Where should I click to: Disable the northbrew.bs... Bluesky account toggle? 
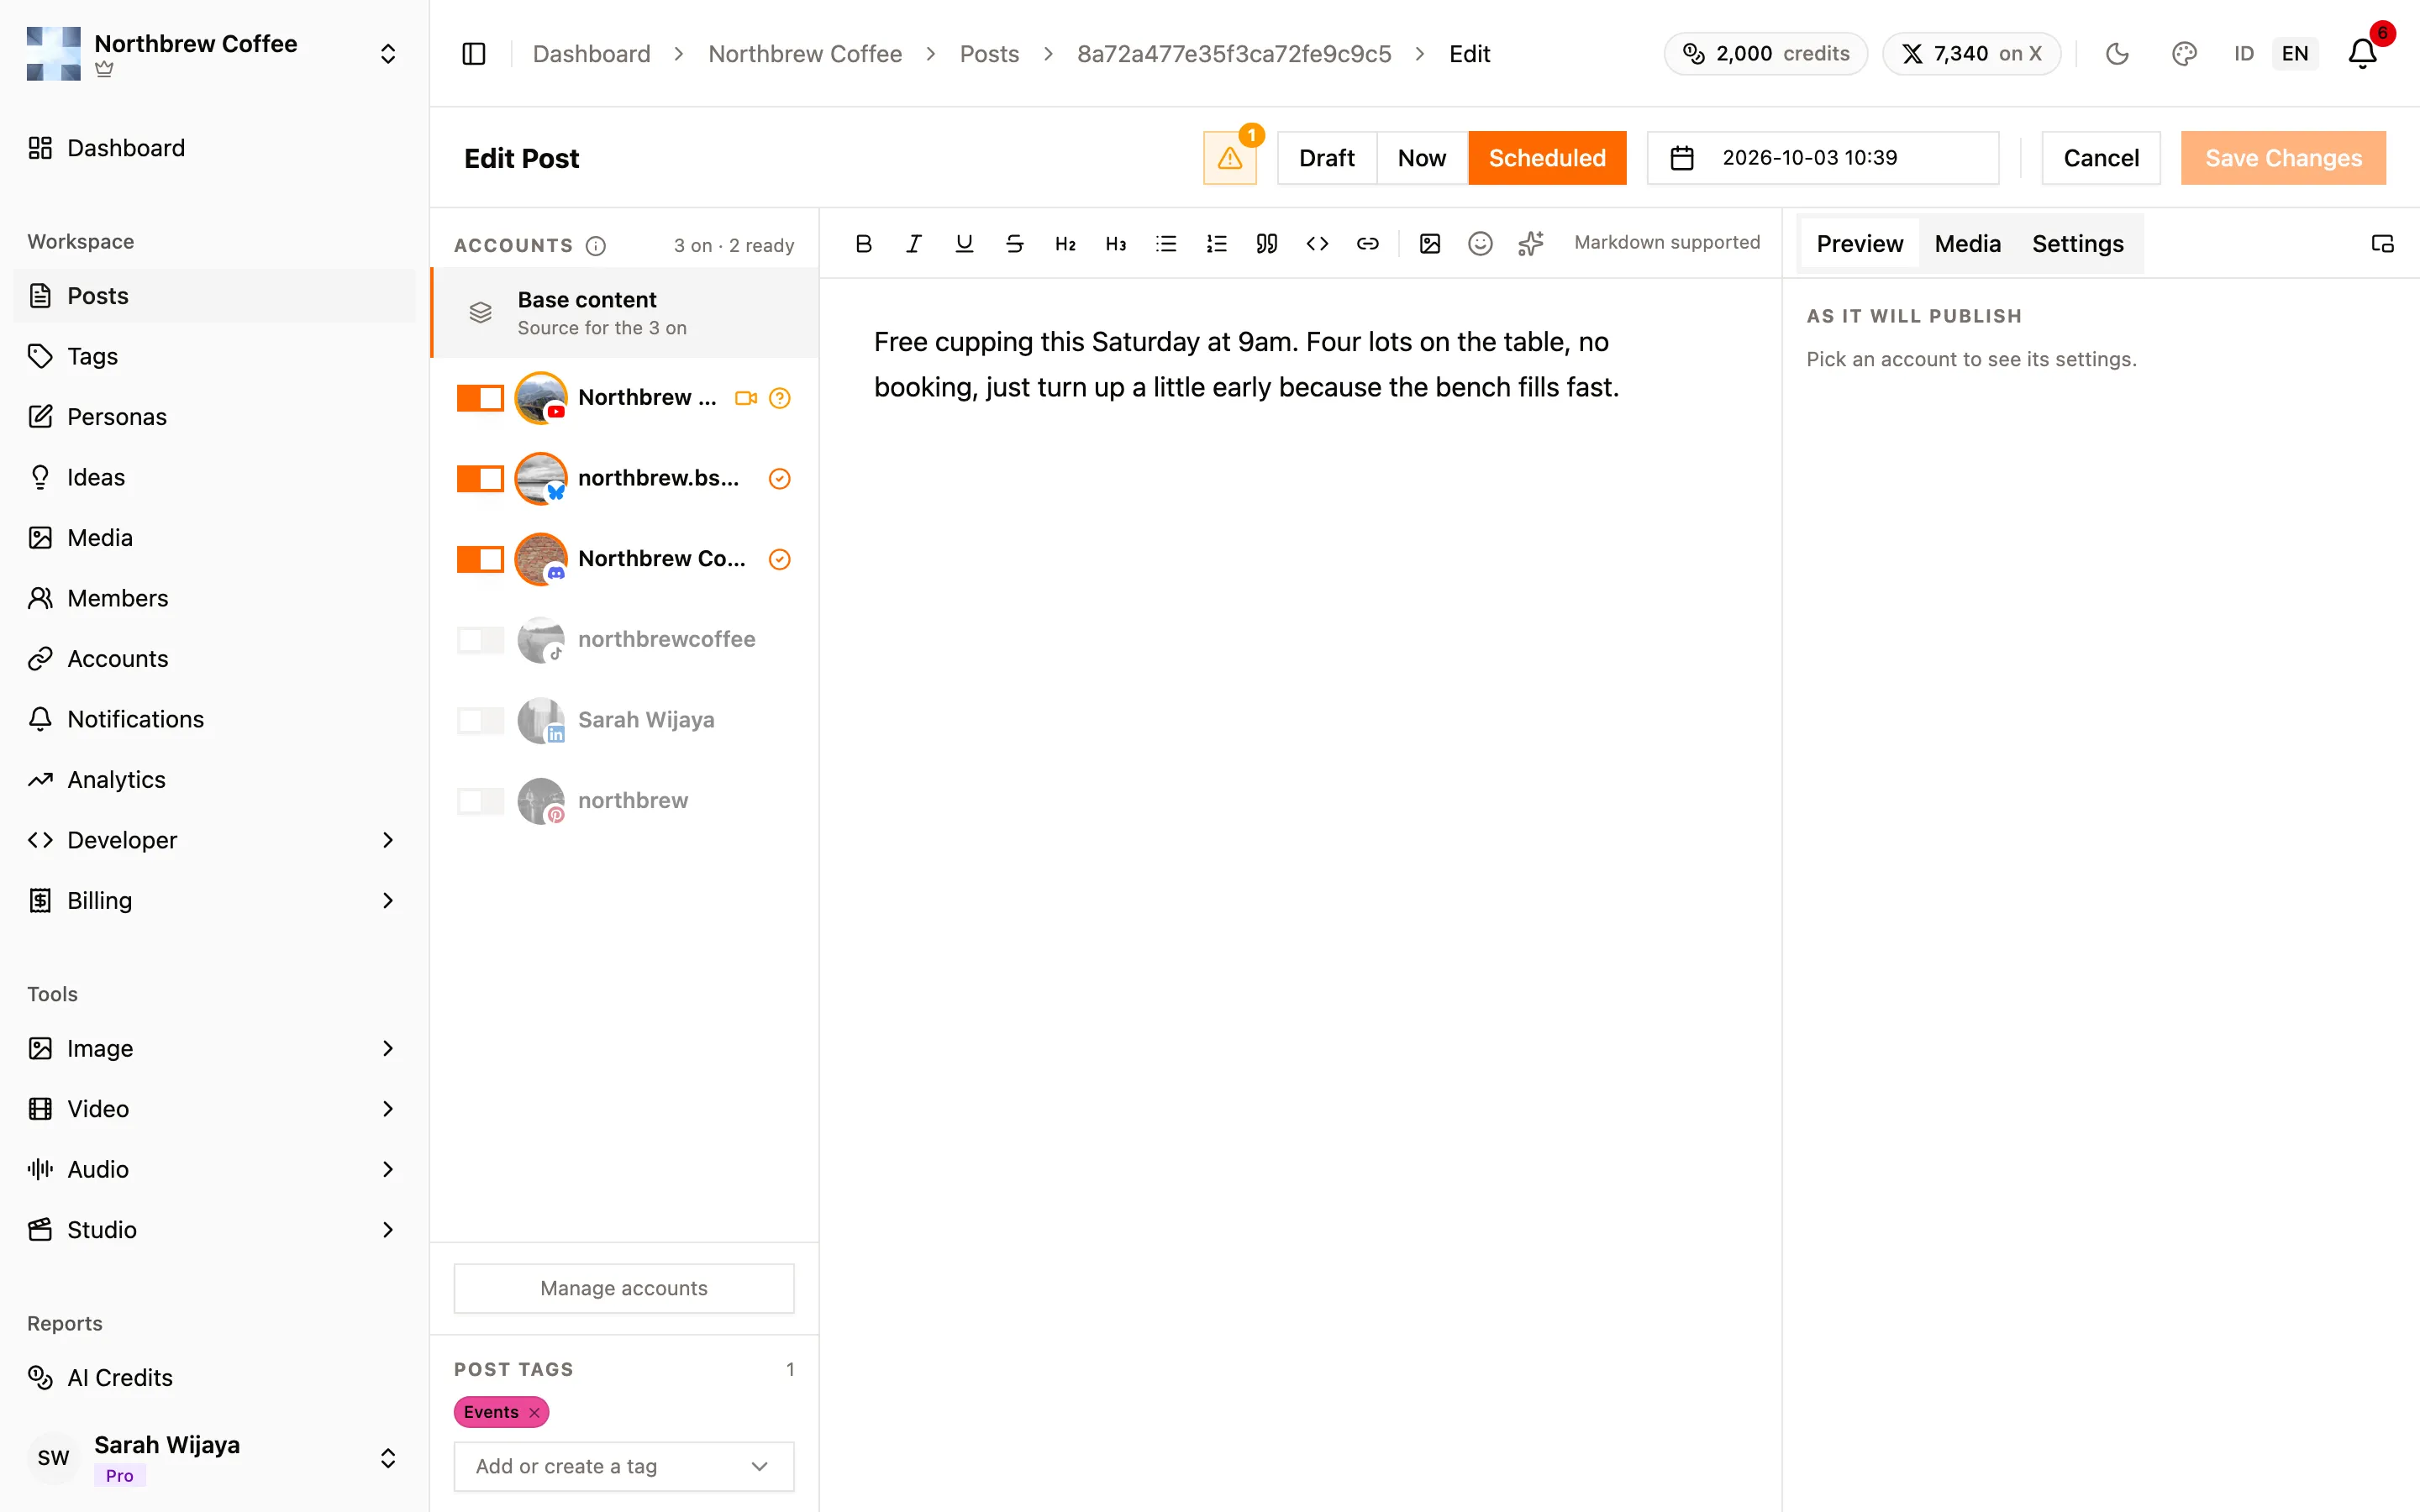480,478
